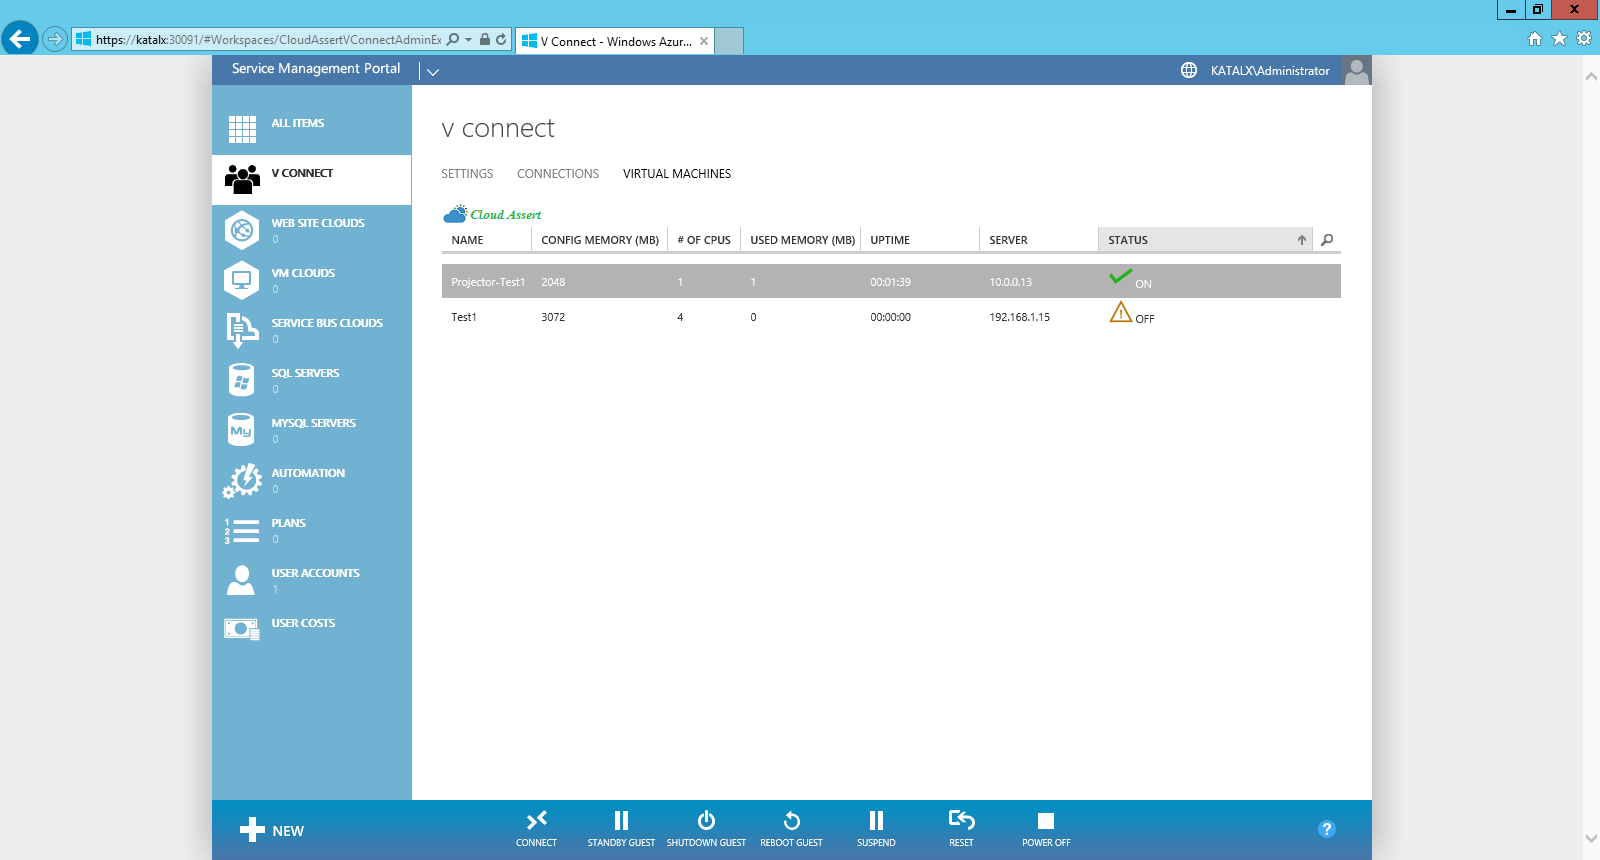Open the help question mark
Screen dimensions: 1600x860
pos(1327,829)
